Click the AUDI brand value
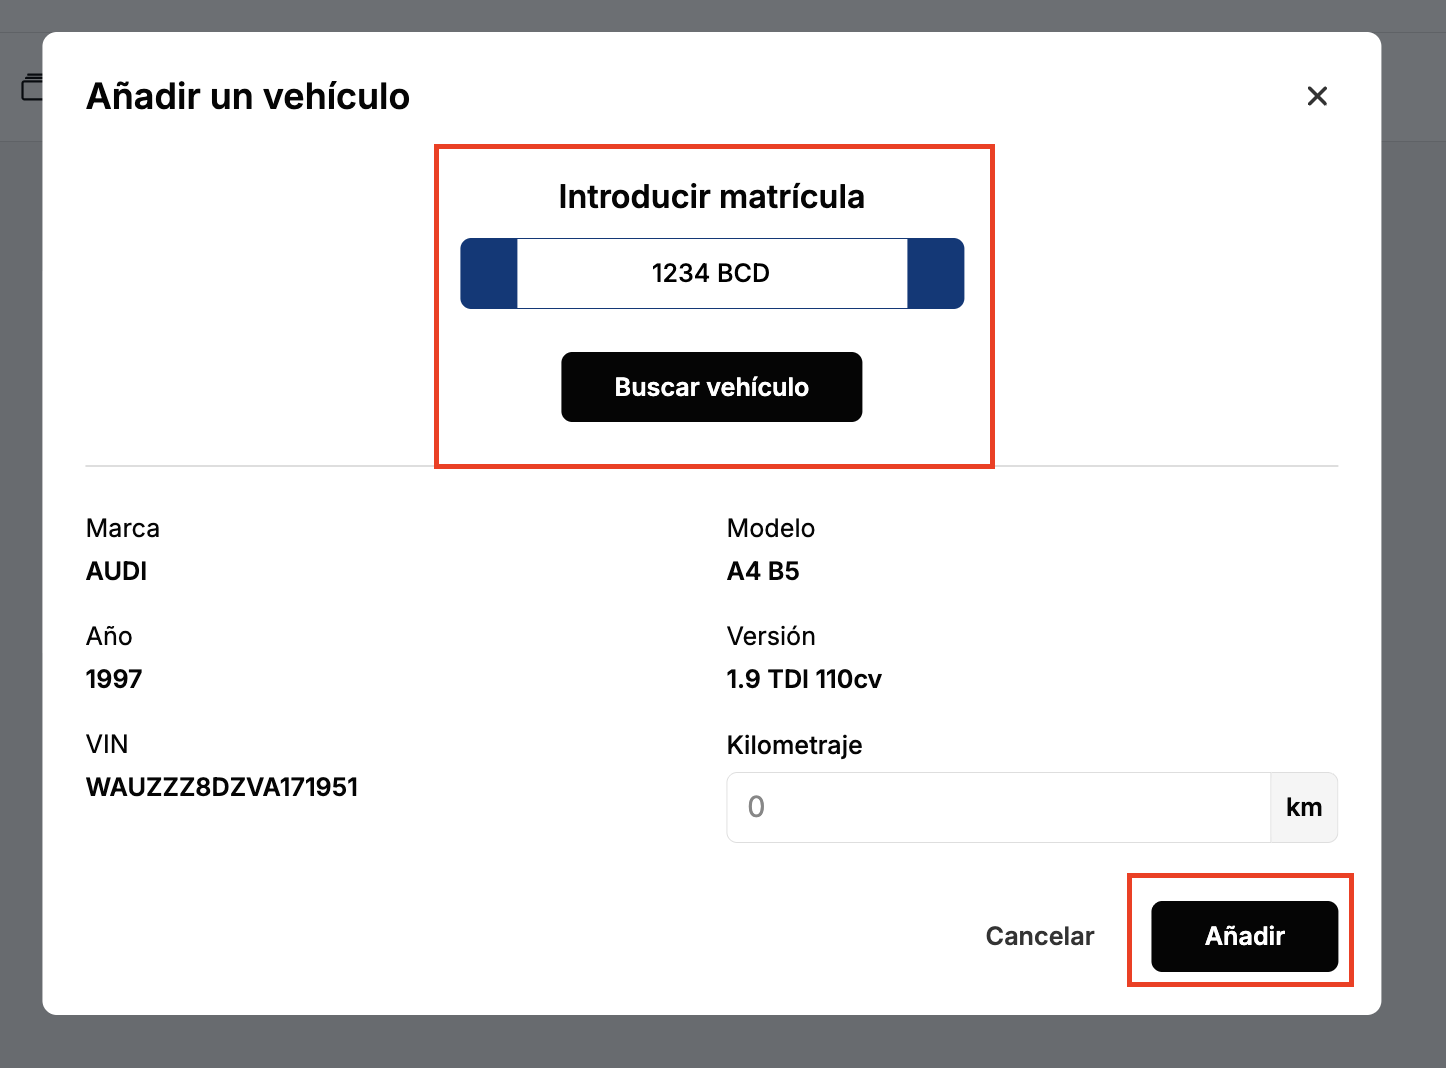Viewport: 1446px width, 1068px height. coord(117,571)
